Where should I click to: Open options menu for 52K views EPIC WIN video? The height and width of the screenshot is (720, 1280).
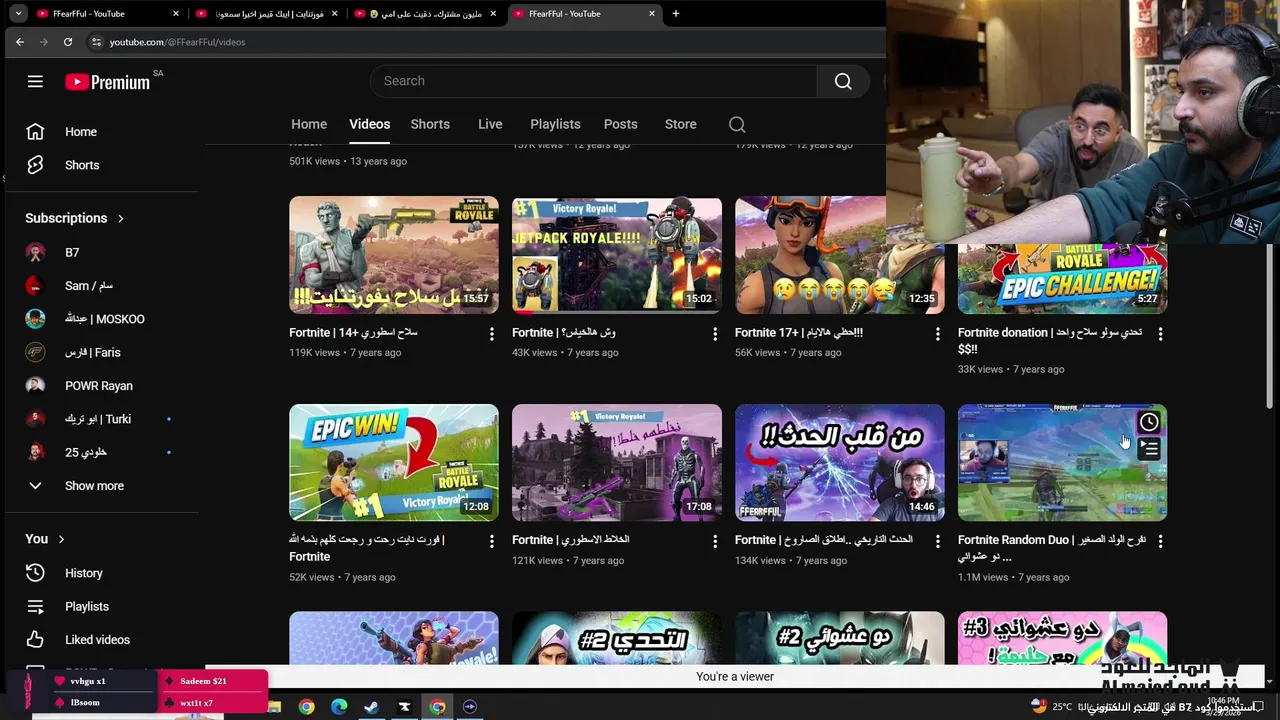491,541
